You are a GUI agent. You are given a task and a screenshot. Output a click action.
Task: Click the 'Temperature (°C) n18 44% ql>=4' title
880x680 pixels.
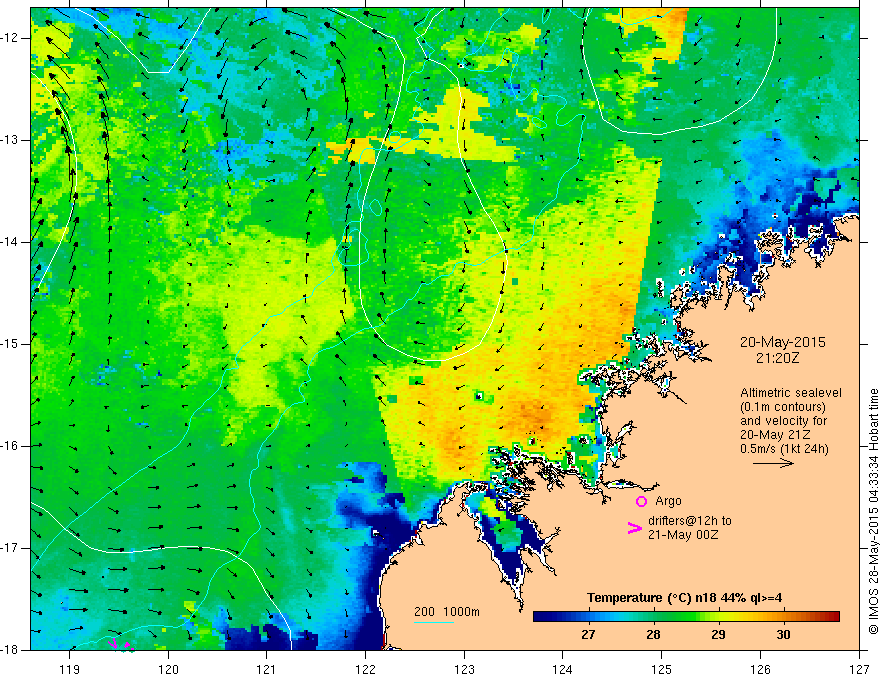[x=685, y=598]
